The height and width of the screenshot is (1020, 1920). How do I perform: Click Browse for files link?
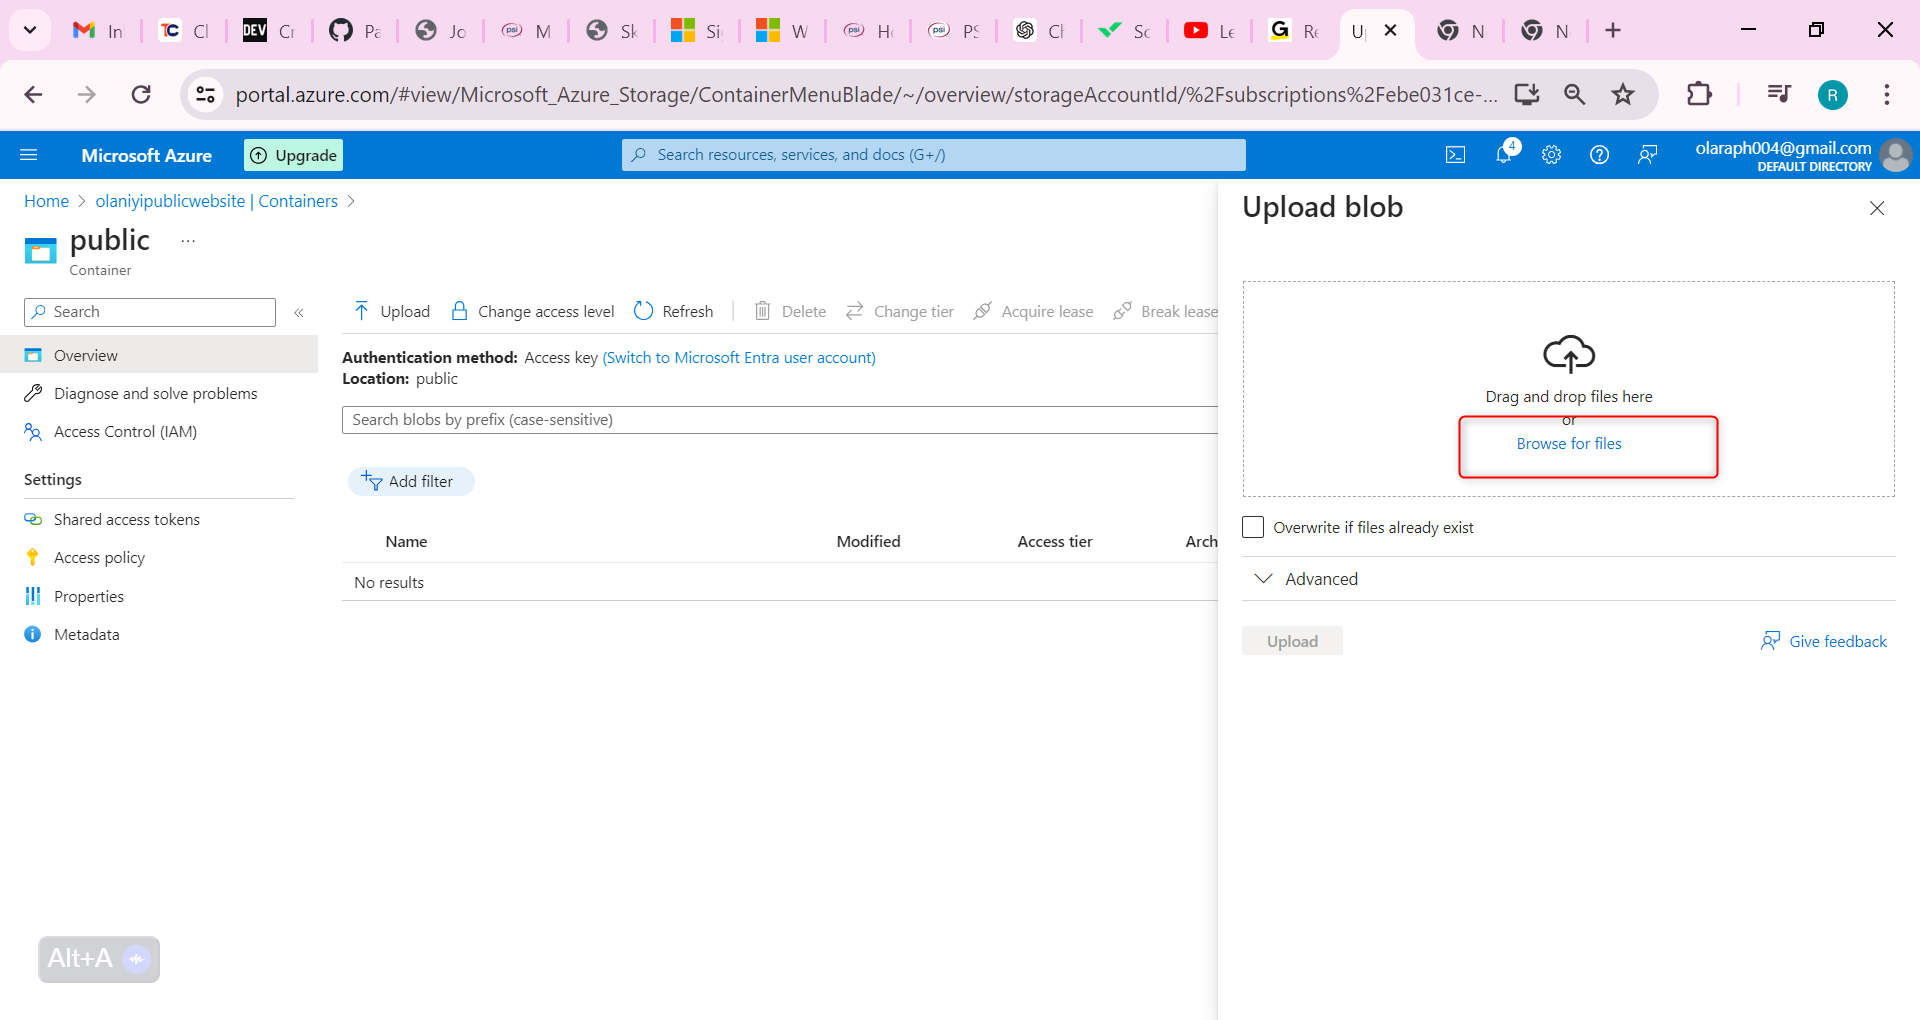1569,444
